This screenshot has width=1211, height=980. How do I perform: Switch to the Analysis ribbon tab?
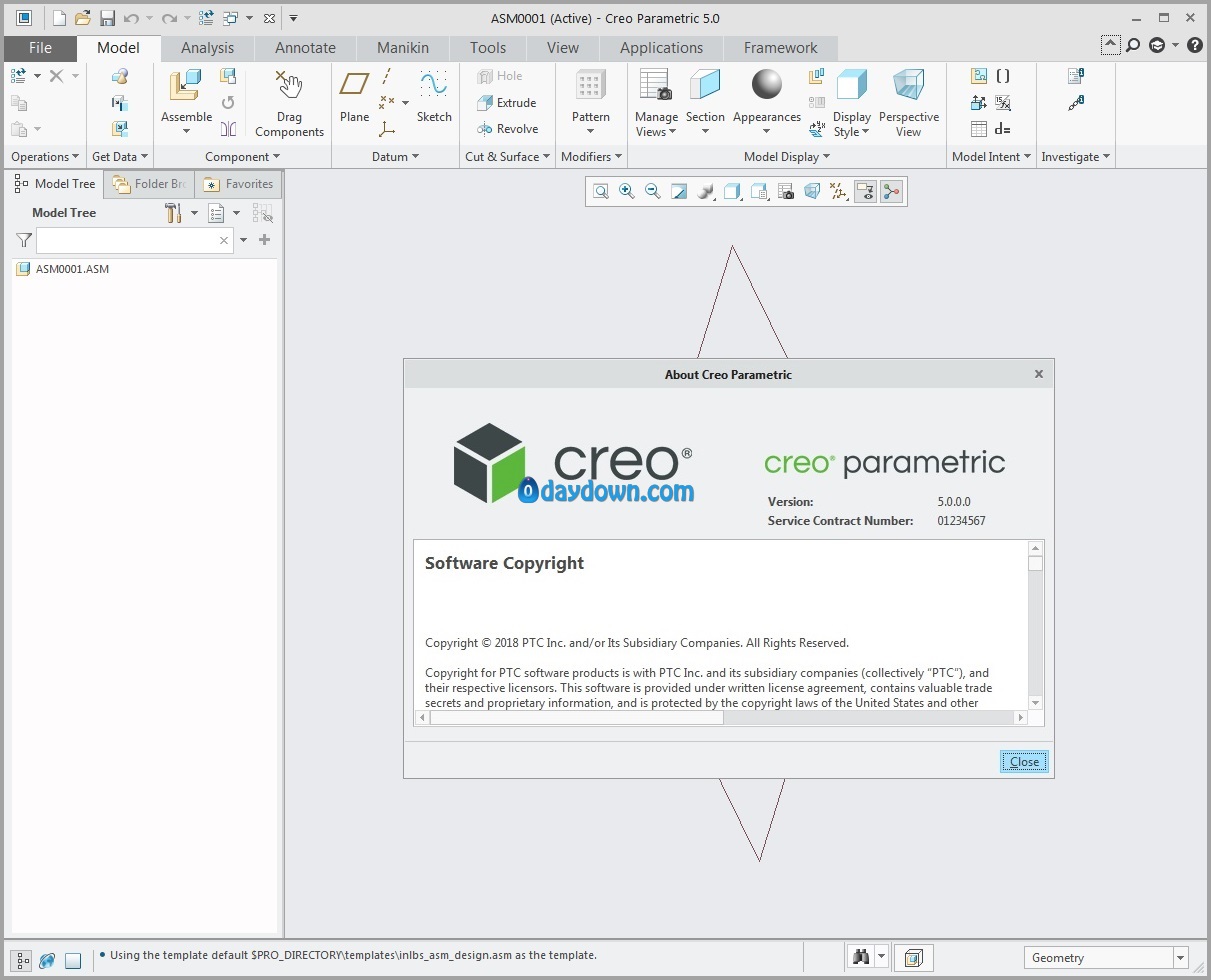coord(207,48)
